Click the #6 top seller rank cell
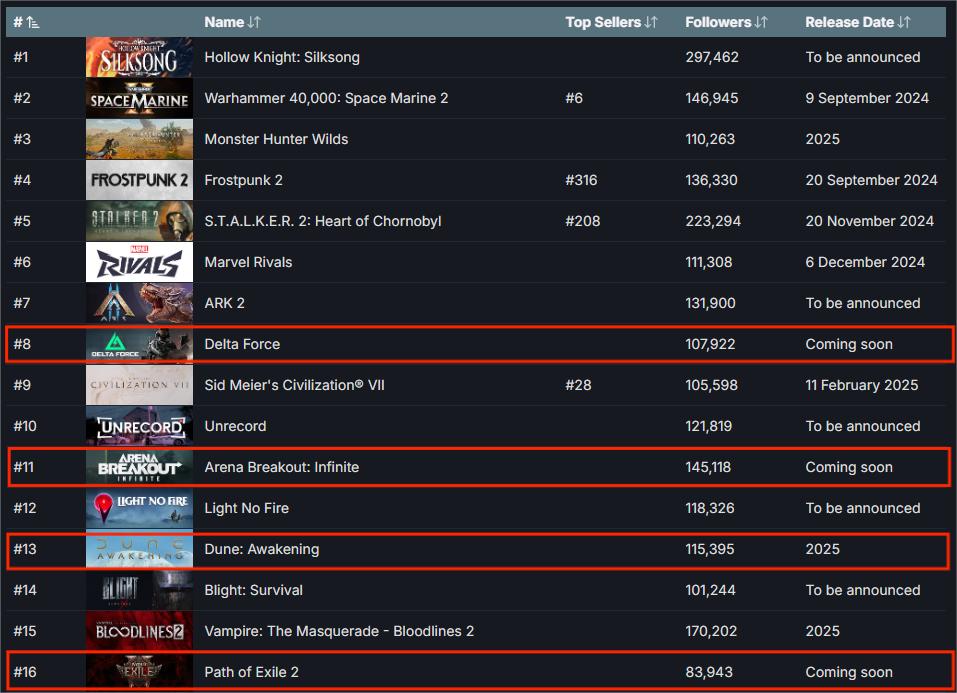Viewport: 957px width, 693px height. [574, 98]
